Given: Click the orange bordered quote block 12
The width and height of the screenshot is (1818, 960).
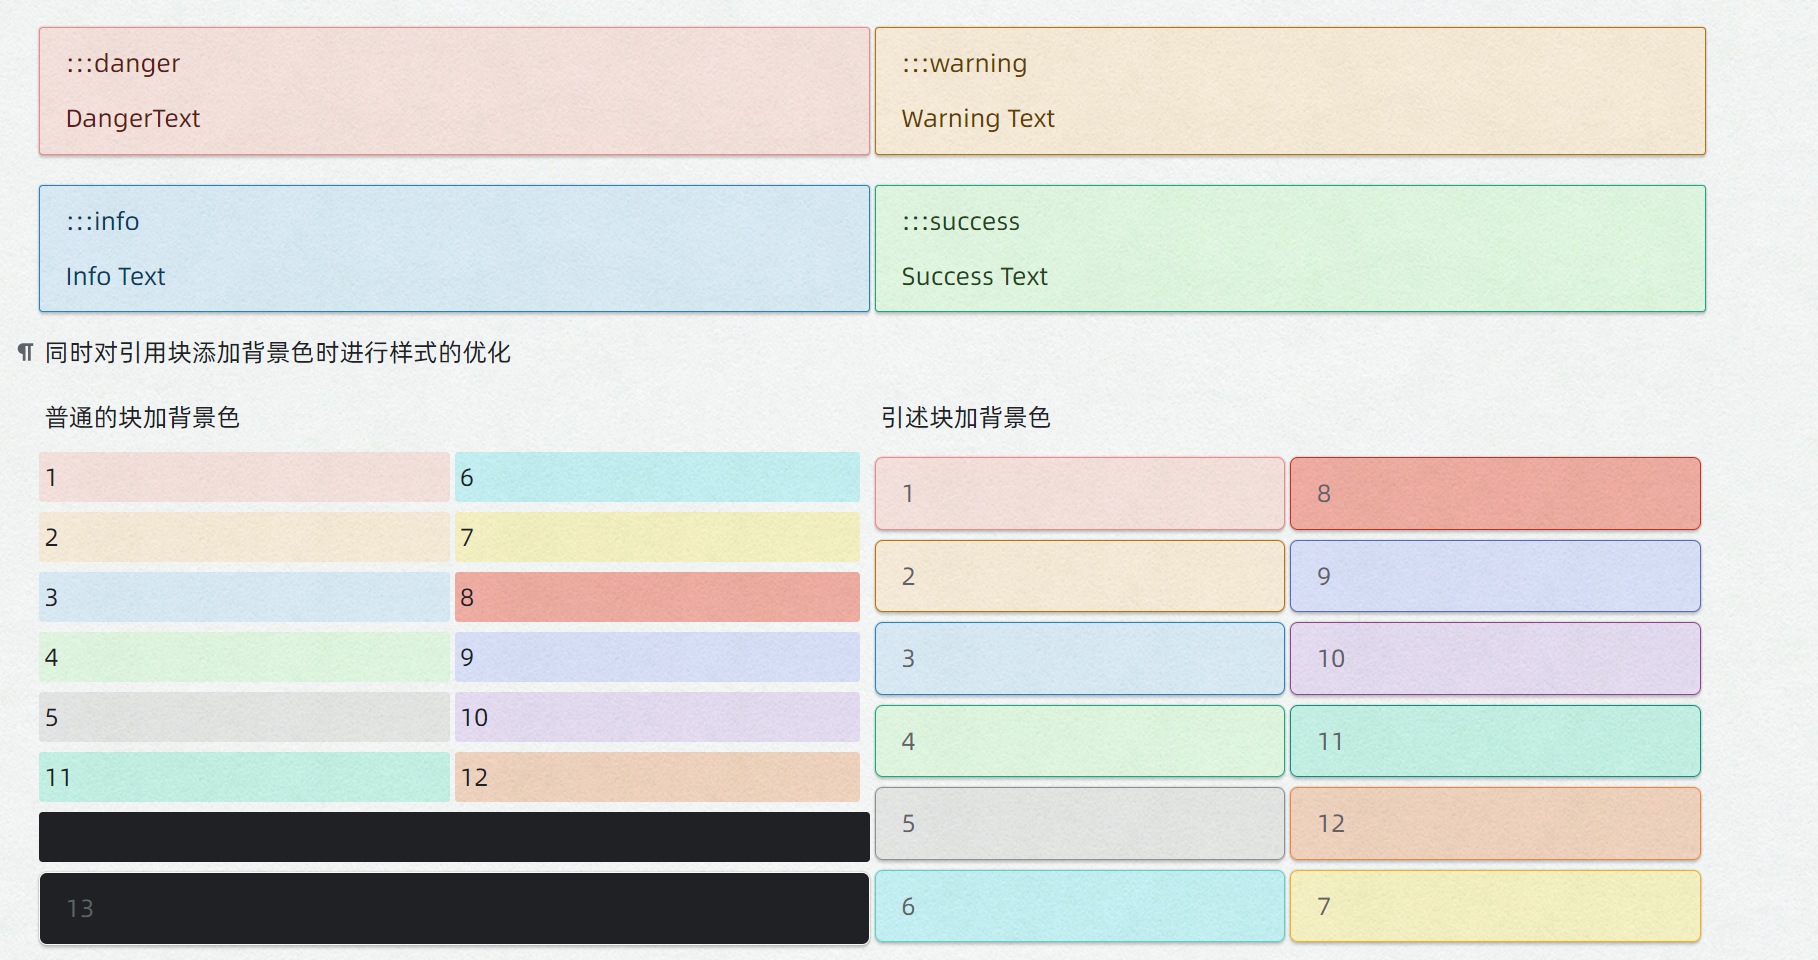Looking at the screenshot, I should (x=1495, y=823).
